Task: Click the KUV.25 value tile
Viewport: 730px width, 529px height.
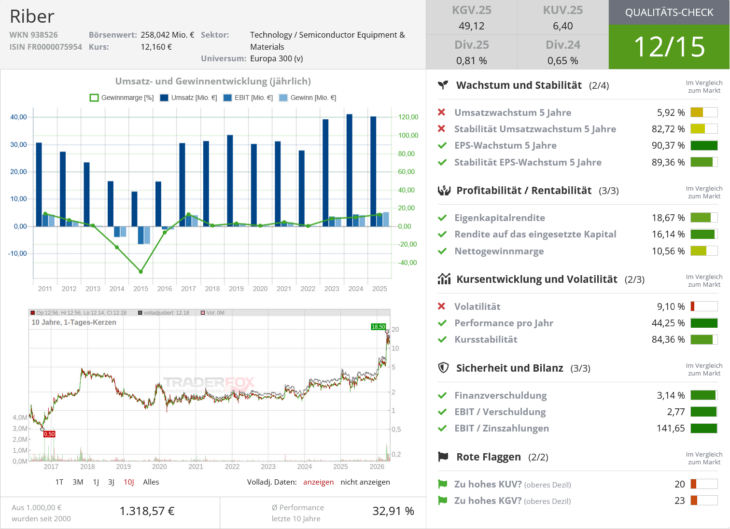Action: (x=563, y=18)
